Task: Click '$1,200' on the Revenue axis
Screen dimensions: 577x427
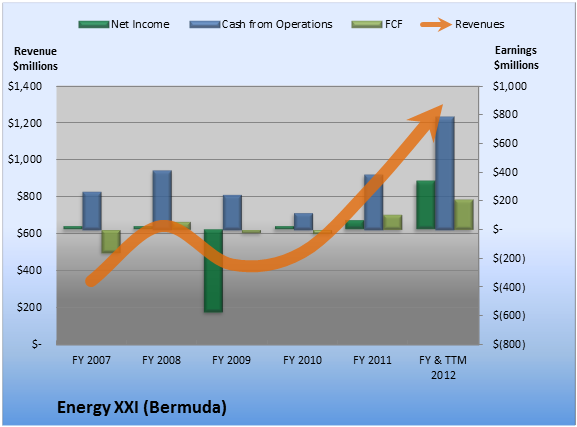Action: [25, 123]
